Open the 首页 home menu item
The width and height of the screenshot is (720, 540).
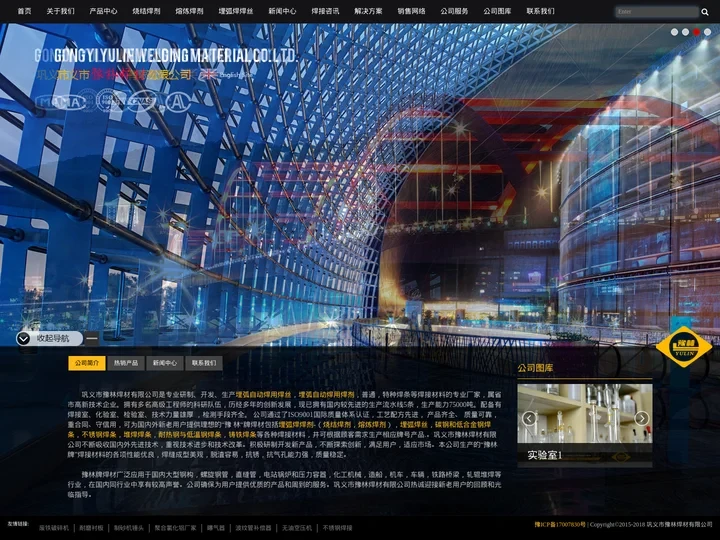click(x=24, y=11)
